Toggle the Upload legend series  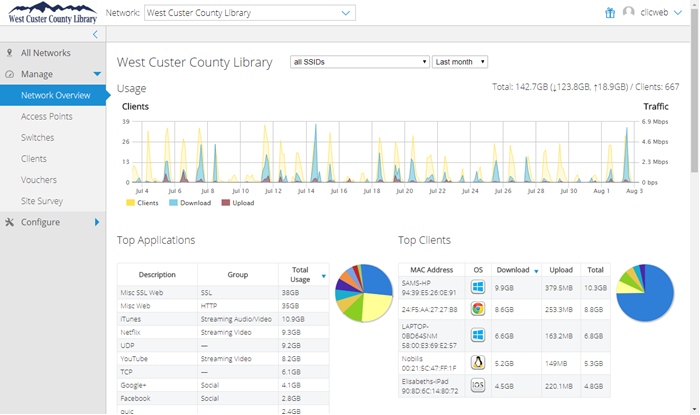tap(236, 203)
